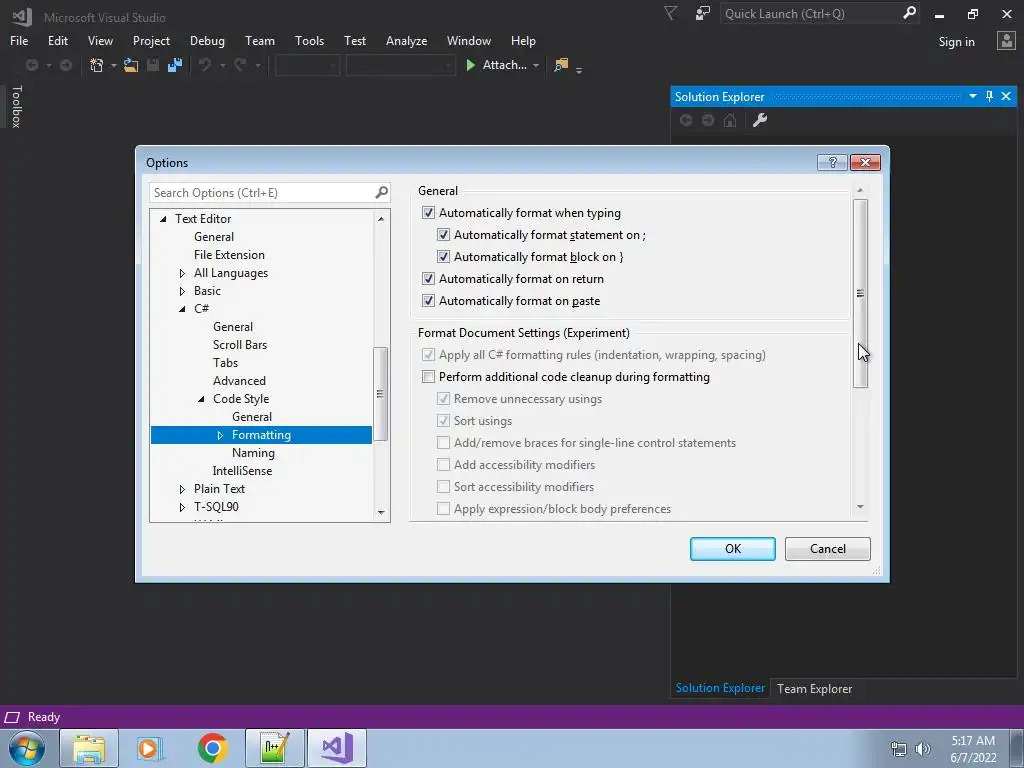The width and height of the screenshot is (1024, 768).
Task: Open the Windows Start orb
Action: [27, 748]
